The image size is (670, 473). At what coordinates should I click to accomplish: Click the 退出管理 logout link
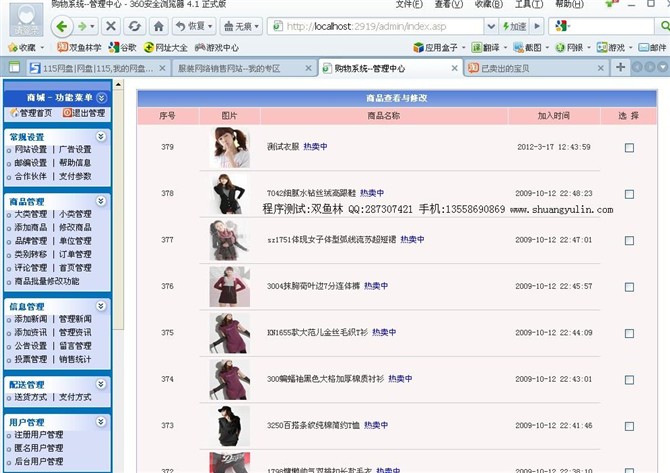click(x=84, y=113)
